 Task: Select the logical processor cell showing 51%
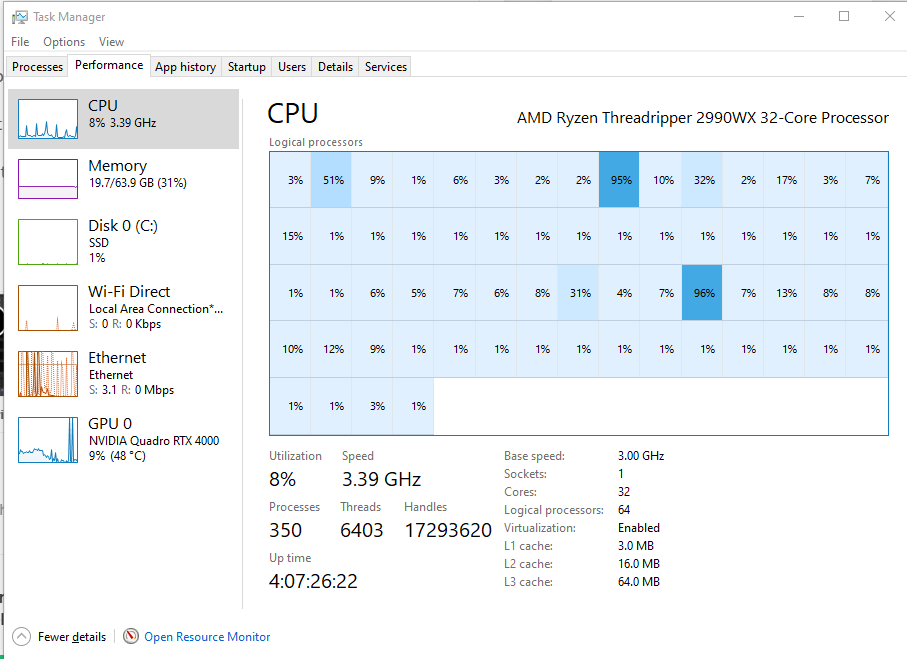331,180
